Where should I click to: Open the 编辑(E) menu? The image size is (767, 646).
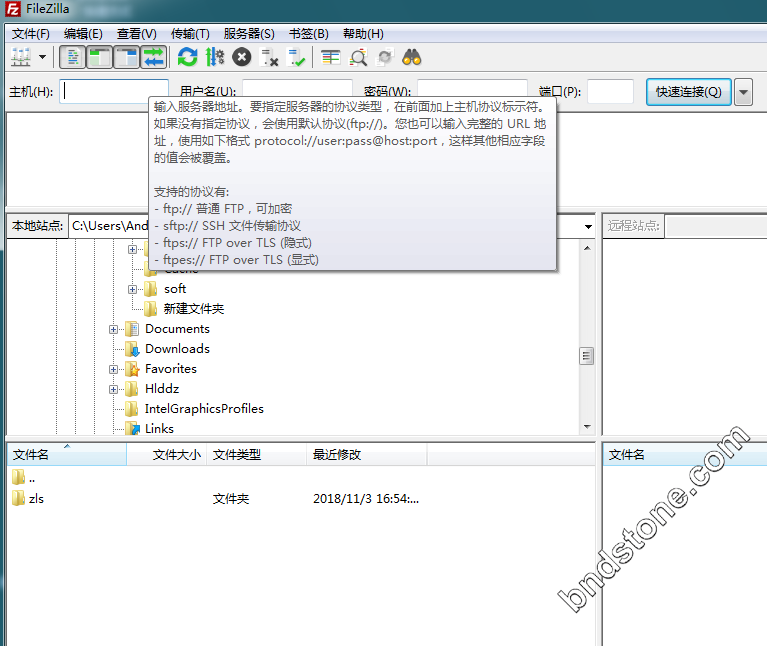(x=83, y=34)
